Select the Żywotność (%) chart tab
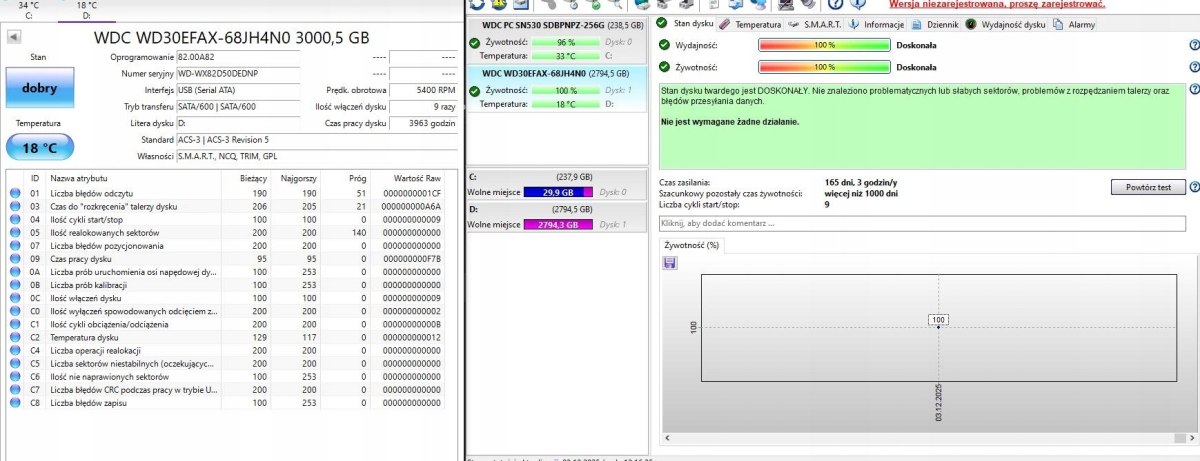The image size is (1200, 461). tap(691, 244)
